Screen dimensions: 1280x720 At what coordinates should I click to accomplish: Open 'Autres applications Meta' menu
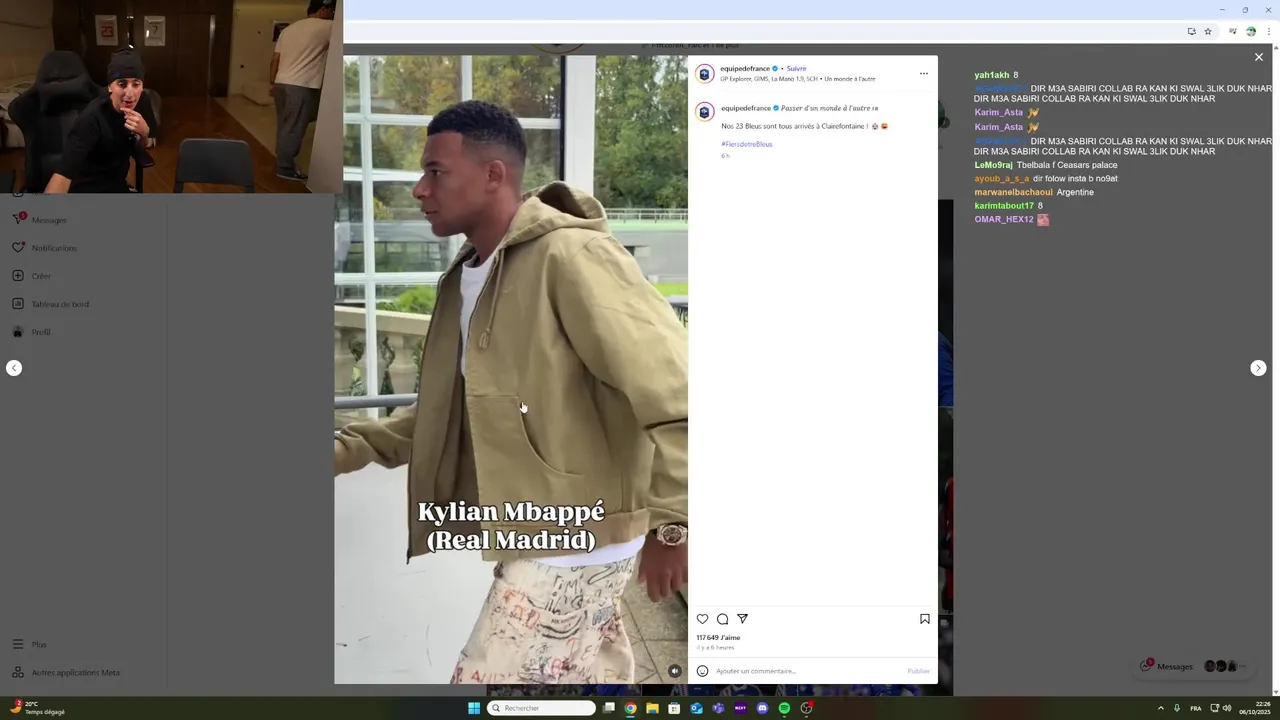(66, 673)
